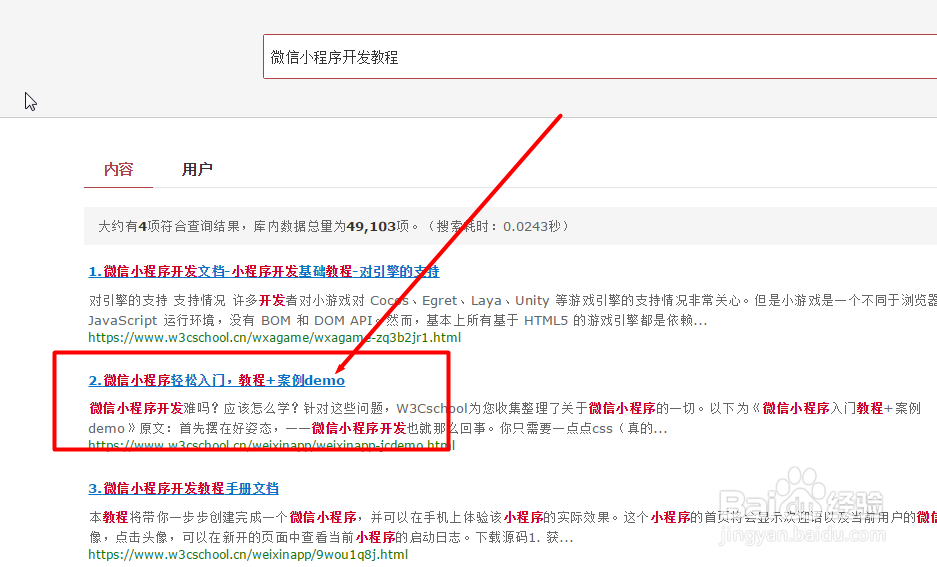Viewport: 937px width, 567px height.
Task: Switch to the 用户 tab
Action: pos(197,170)
